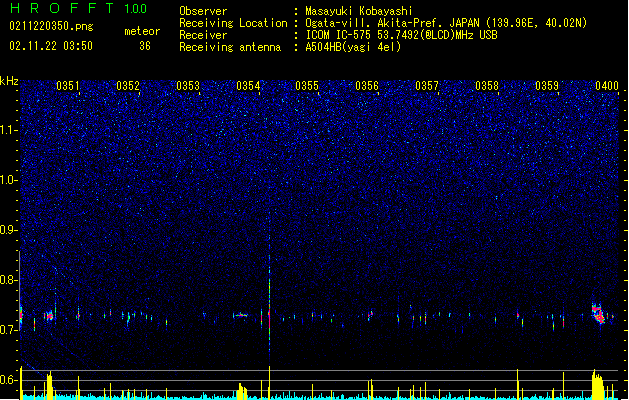Click the 0353 time marker

click(188, 86)
